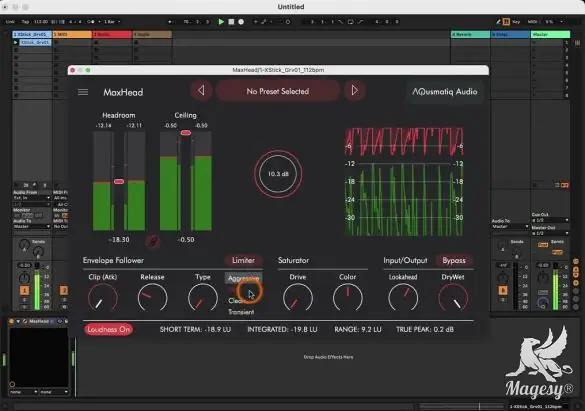The width and height of the screenshot is (585, 411).
Task: Click the TRUE PEAK readout
Action: (425, 329)
